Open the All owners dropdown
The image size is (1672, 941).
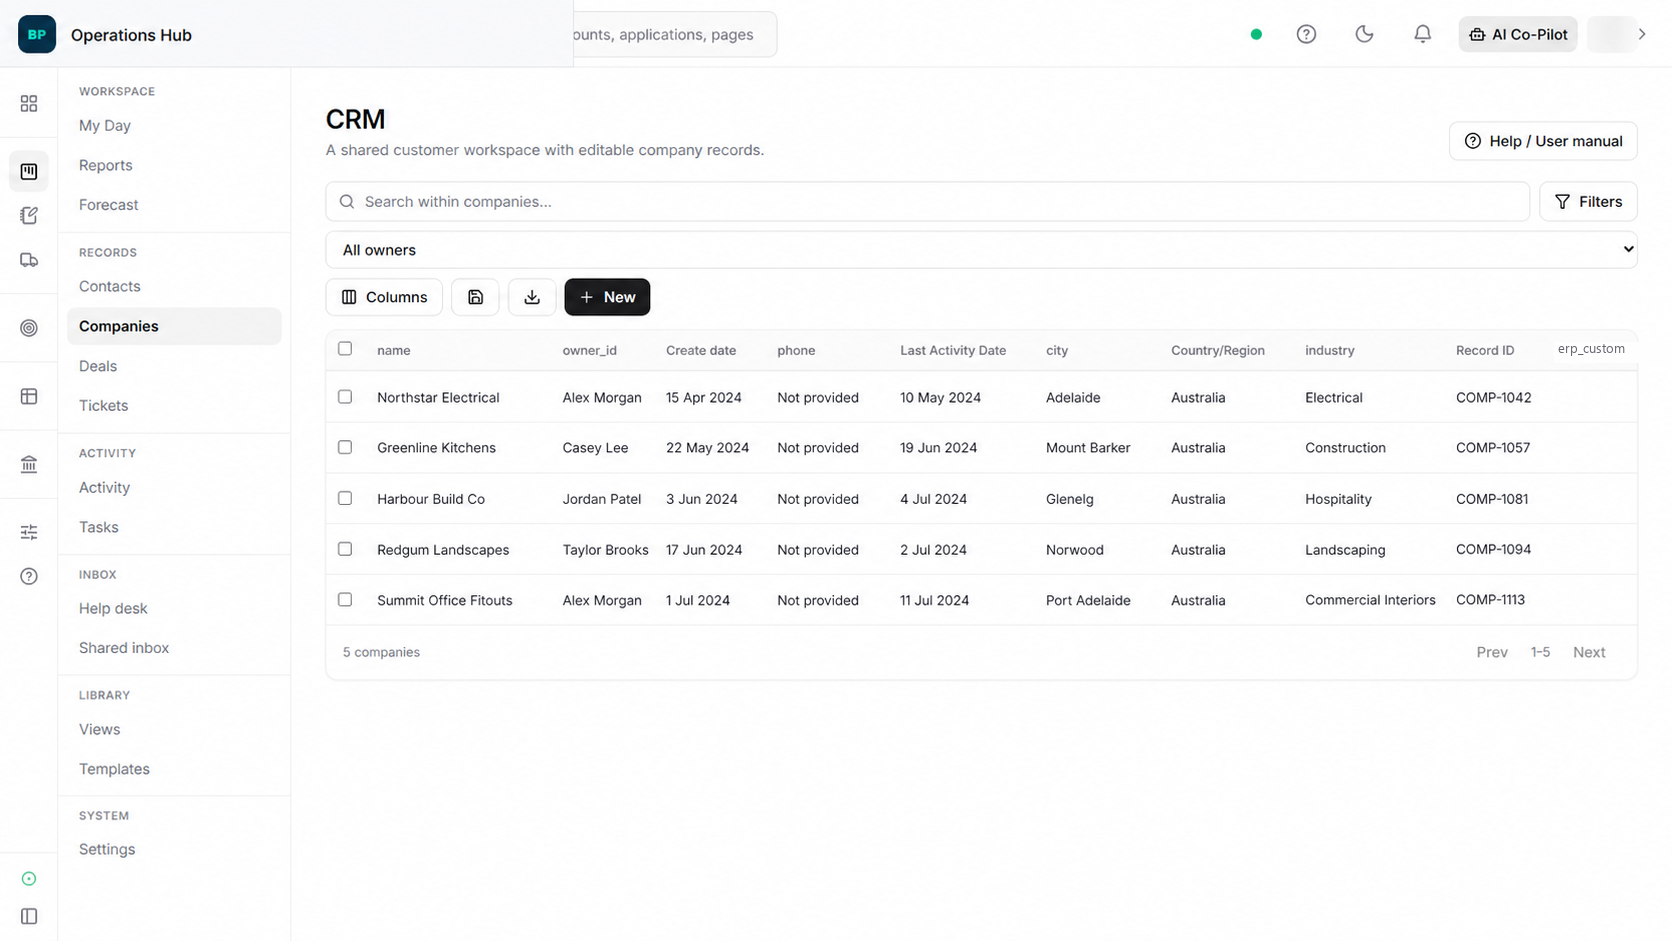point(981,250)
